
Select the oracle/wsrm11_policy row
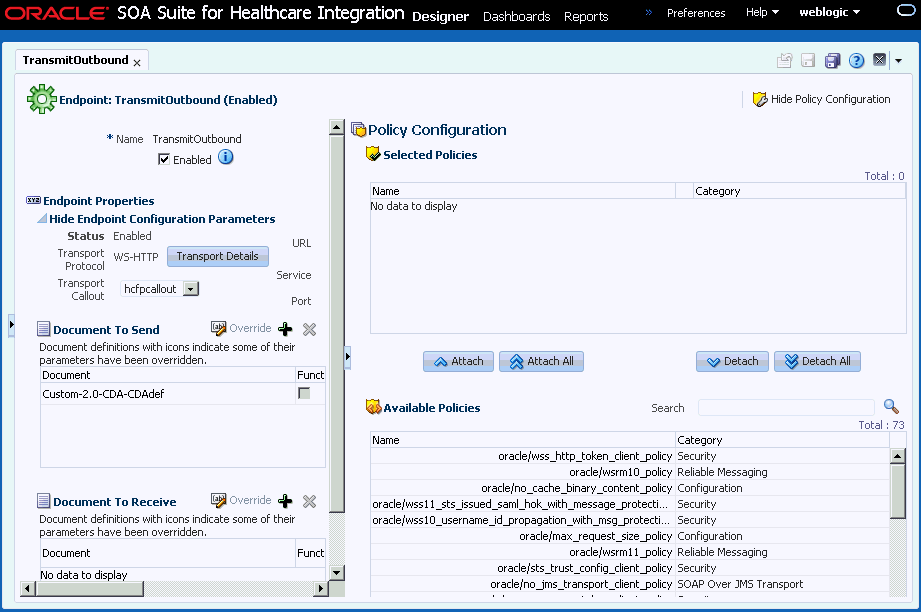coord(630,552)
